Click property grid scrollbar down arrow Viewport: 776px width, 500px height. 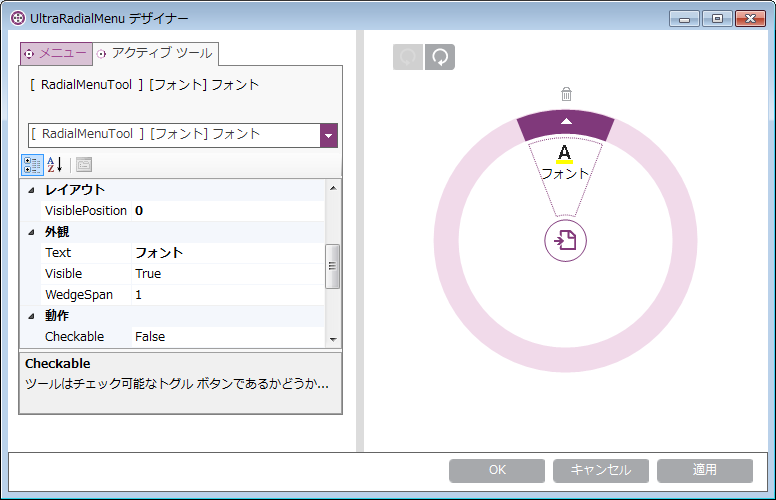coord(333,340)
